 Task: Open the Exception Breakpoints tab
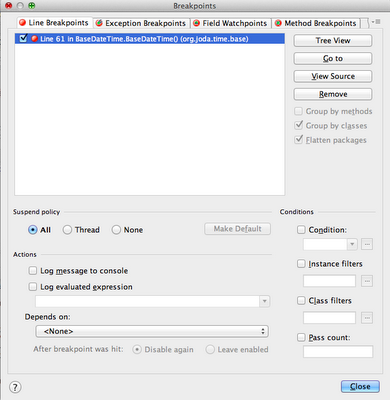141,23
